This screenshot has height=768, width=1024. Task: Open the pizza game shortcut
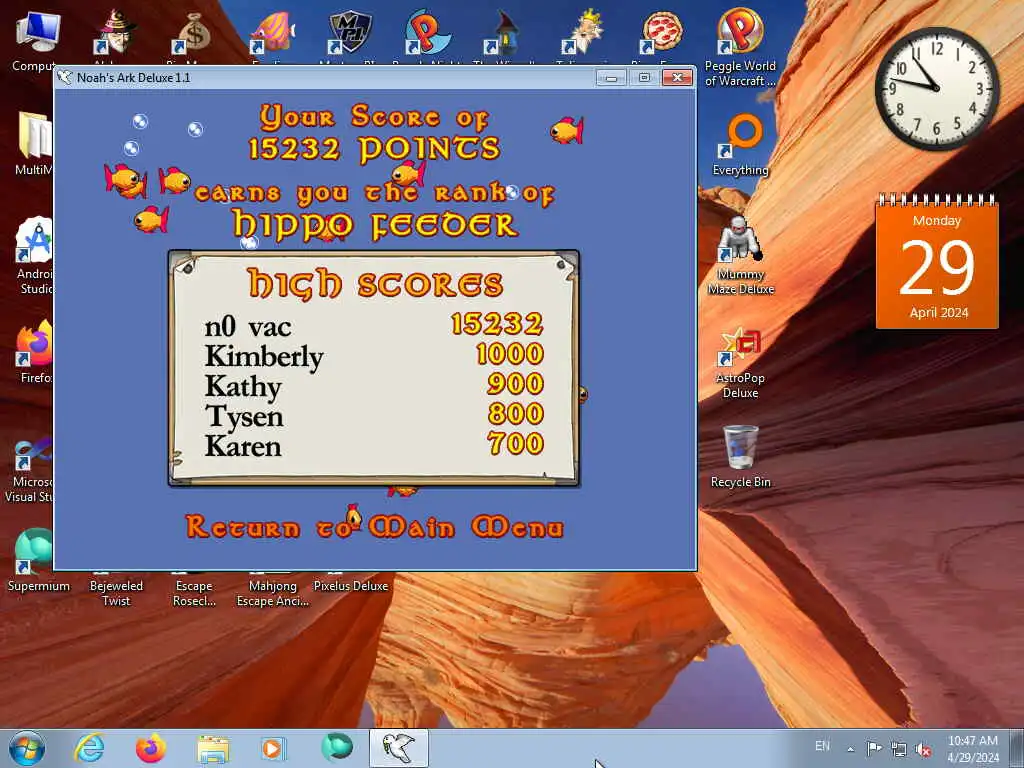pyautogui.click(x=662, y=33)
